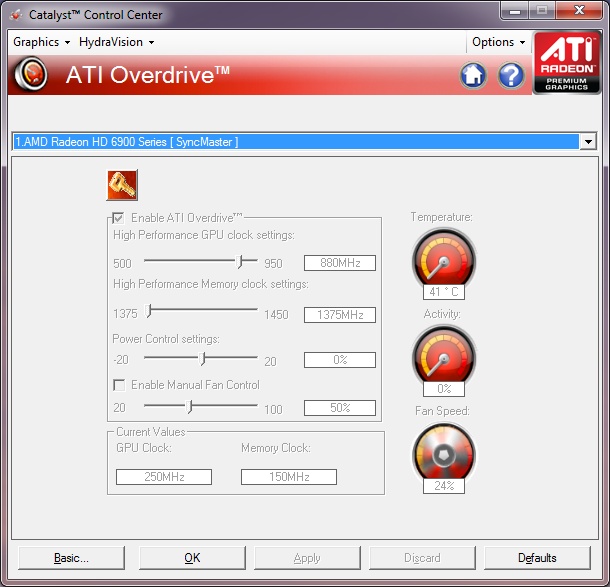The width and height of the screenshot is (610, 588).
Task: Open the Graphics menu
Action: (x=41, y=42)
